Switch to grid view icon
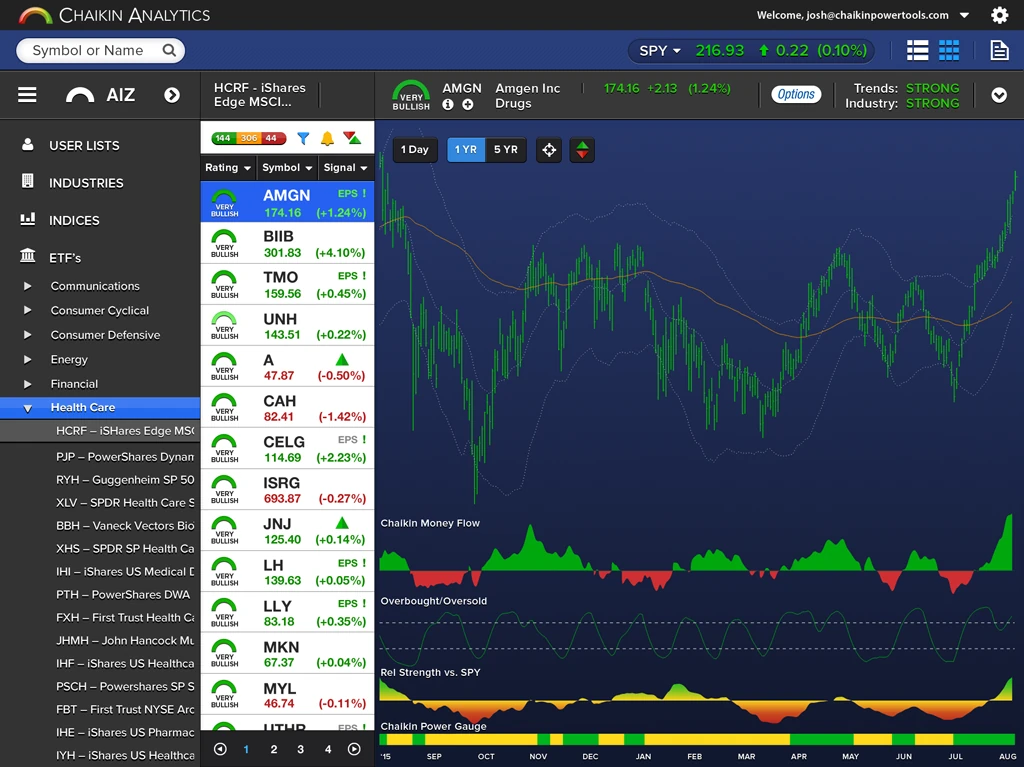1024x767 pixels. pyautogui.click(x=949, y=50)
